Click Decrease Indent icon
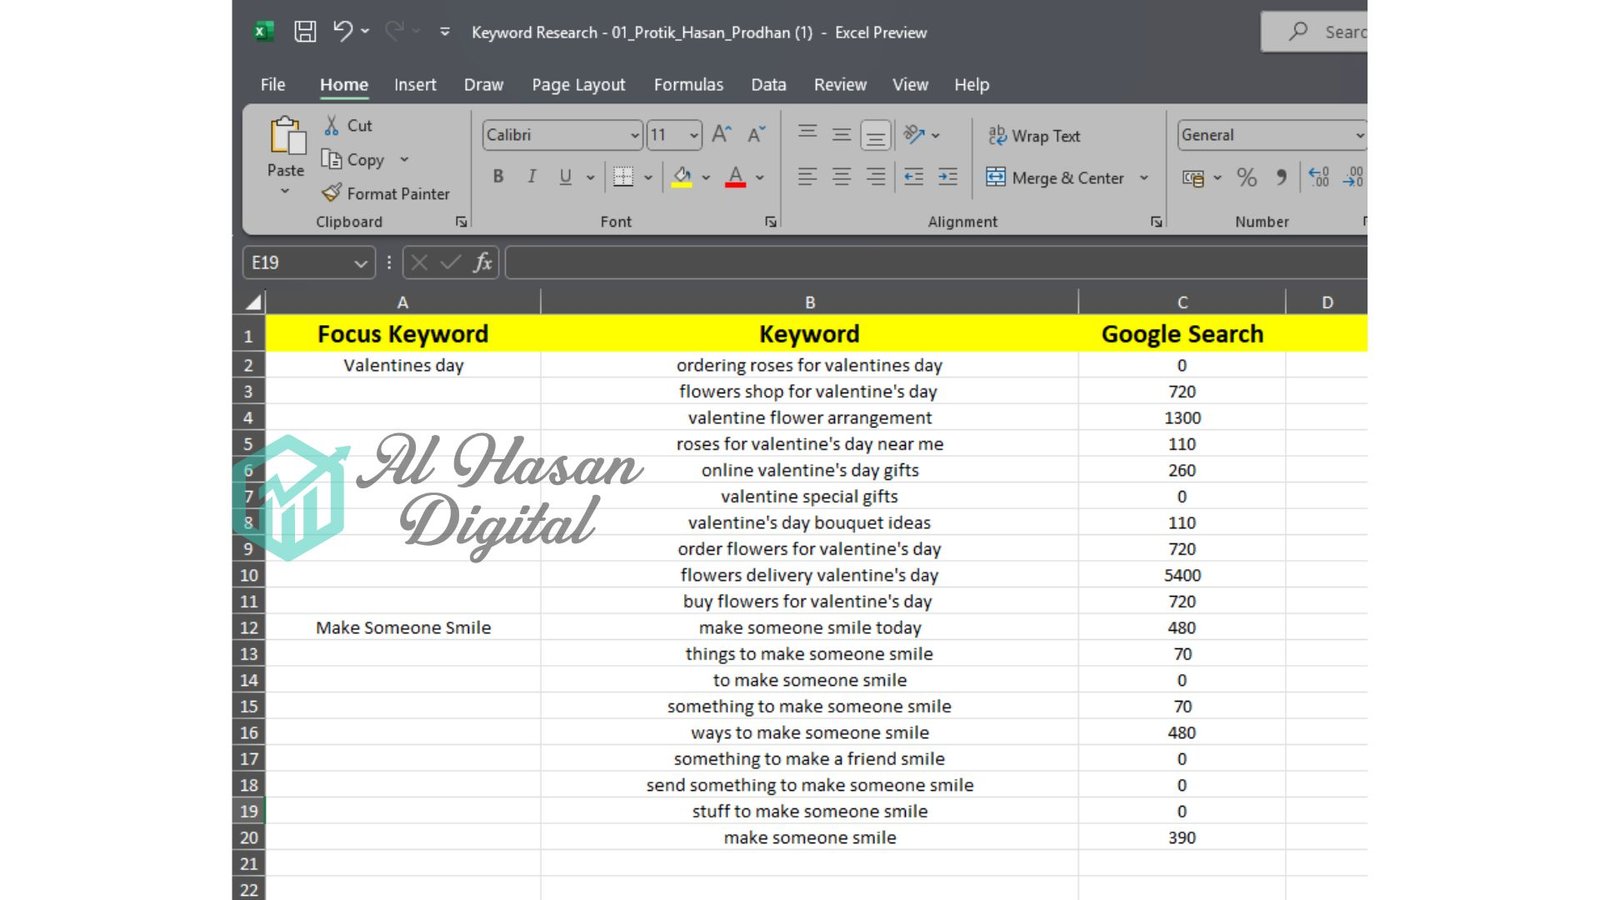Viewport: 1600px width, 900px height. point(914,177)
